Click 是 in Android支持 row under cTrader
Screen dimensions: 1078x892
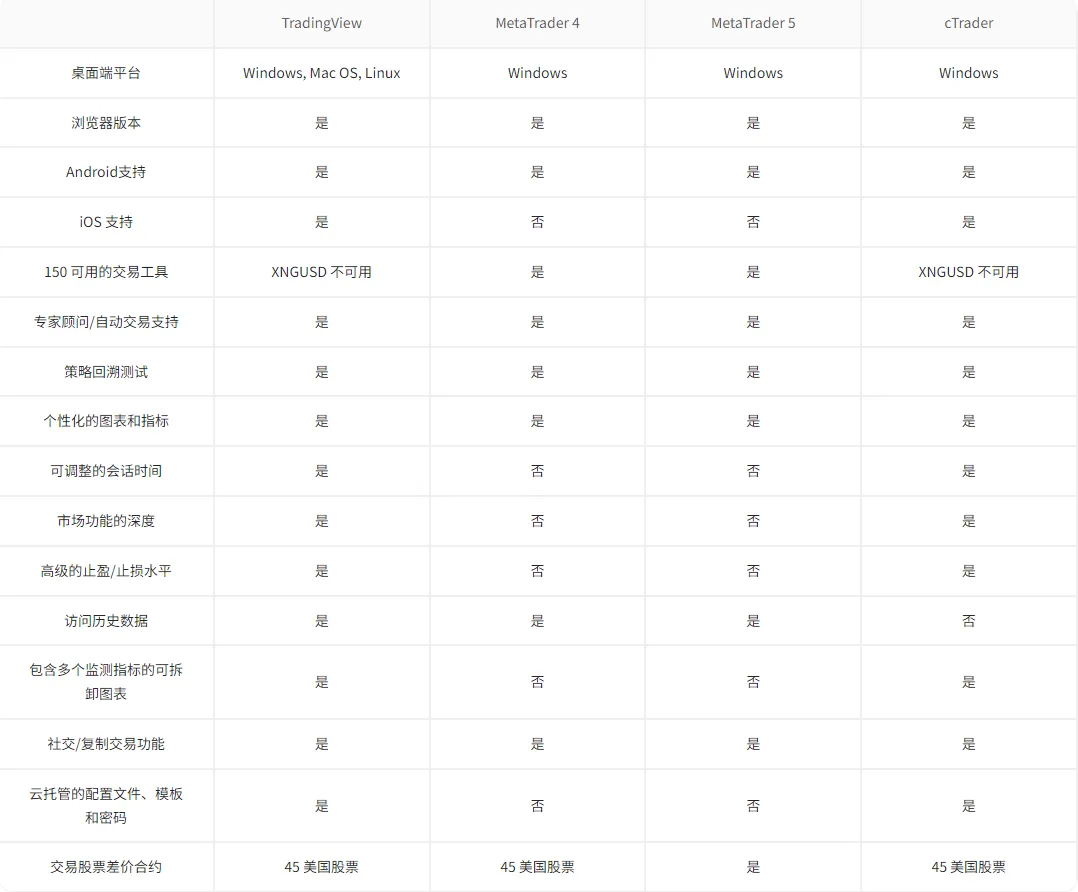[968, 172]
